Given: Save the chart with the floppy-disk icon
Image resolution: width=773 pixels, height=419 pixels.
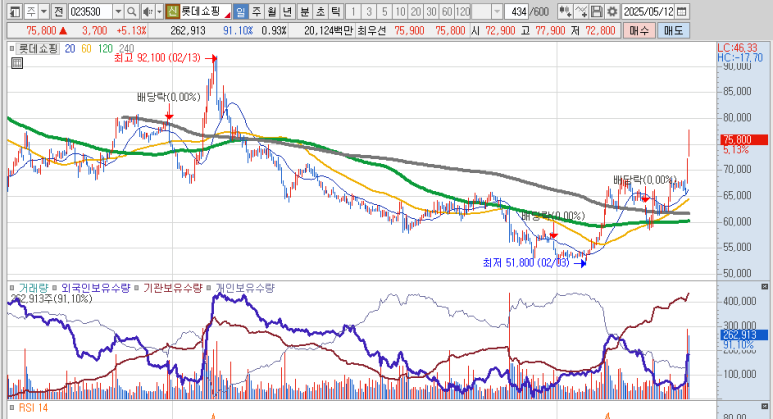Looking at the screenshot, I should pyautogui.click(x=597, y=11).
